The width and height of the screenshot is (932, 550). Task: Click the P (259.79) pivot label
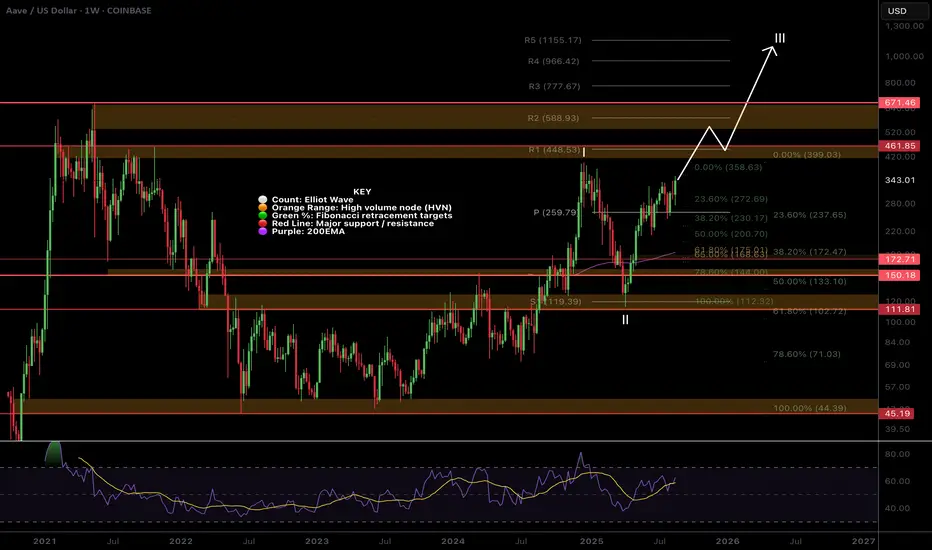pos(555,212)
